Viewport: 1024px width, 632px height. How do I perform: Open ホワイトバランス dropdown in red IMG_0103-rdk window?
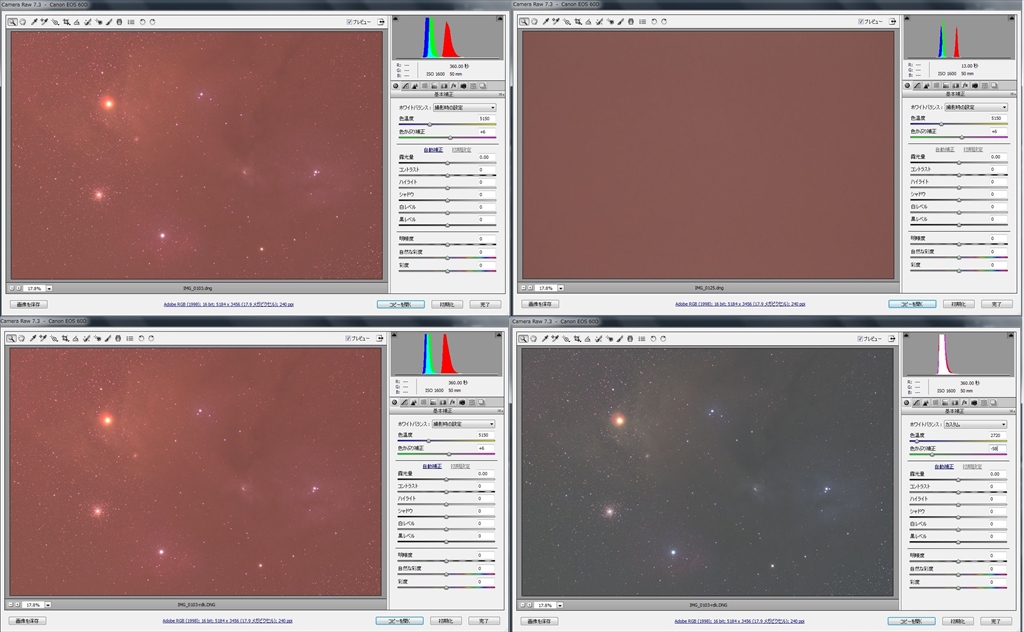(x=463, y=424)
